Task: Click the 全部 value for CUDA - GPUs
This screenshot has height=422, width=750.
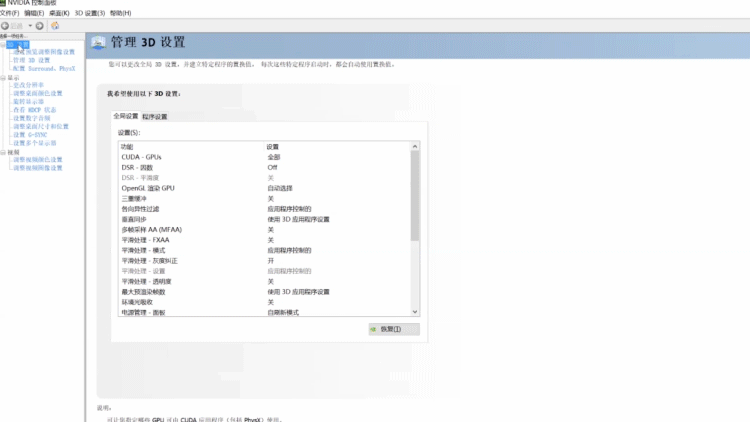Action: click(x=274, y=157)
